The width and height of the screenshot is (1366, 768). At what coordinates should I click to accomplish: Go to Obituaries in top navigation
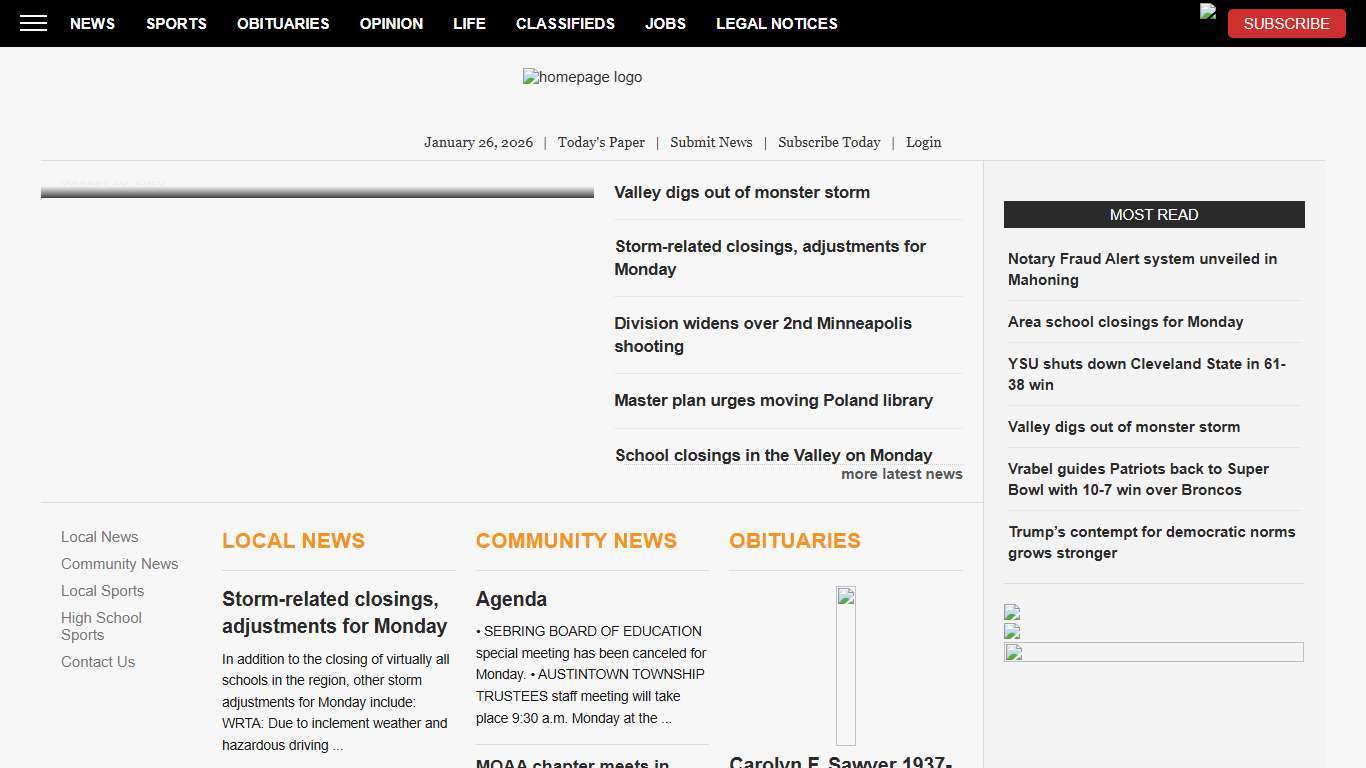283,23
